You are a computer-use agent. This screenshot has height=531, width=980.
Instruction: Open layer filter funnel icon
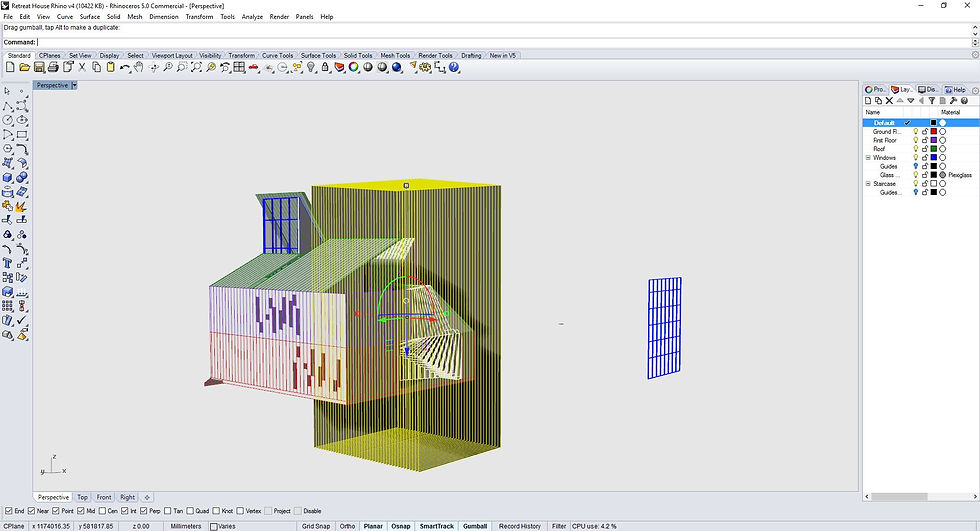pyautogui.click(x=932, y=101)
